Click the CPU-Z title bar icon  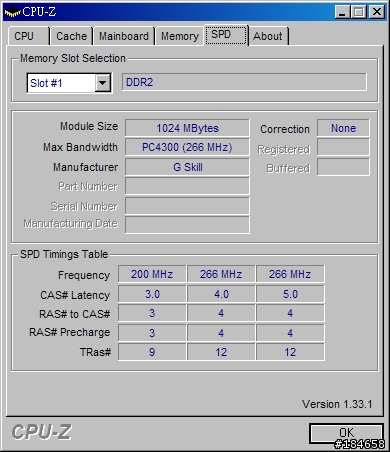coord(12,12)
